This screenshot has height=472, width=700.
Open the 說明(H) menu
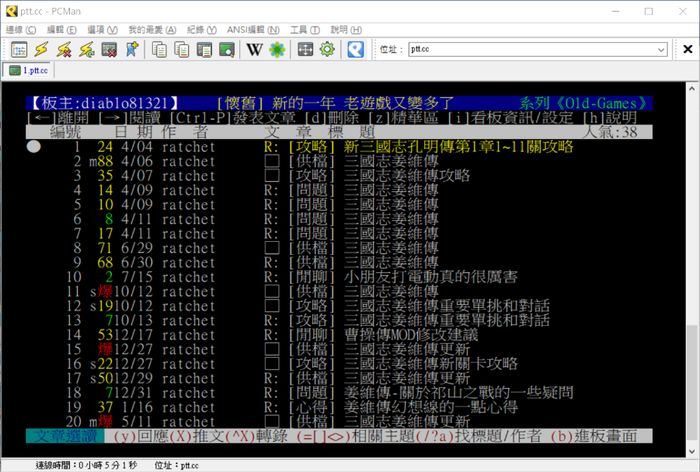pyautogui.click(x=346, y=30)
